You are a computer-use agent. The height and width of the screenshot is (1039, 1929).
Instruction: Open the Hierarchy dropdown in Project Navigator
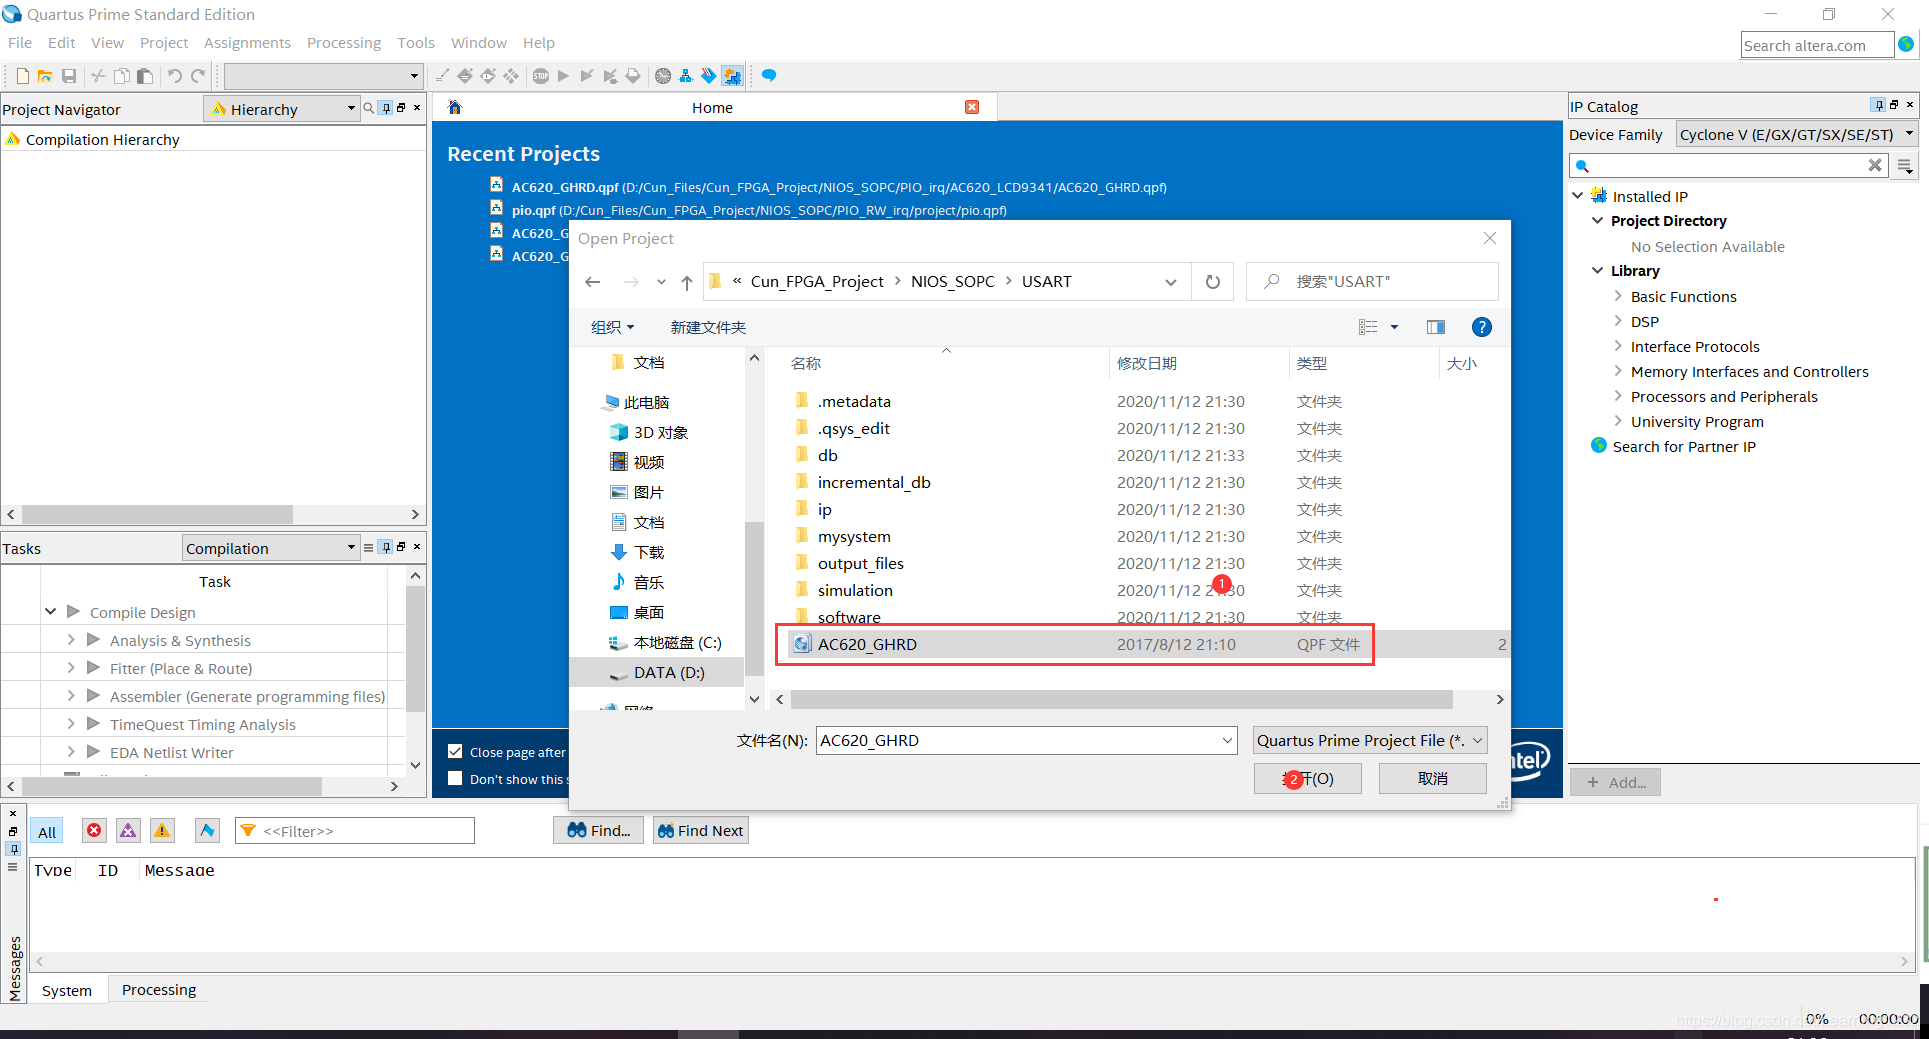tap(282, 109)
